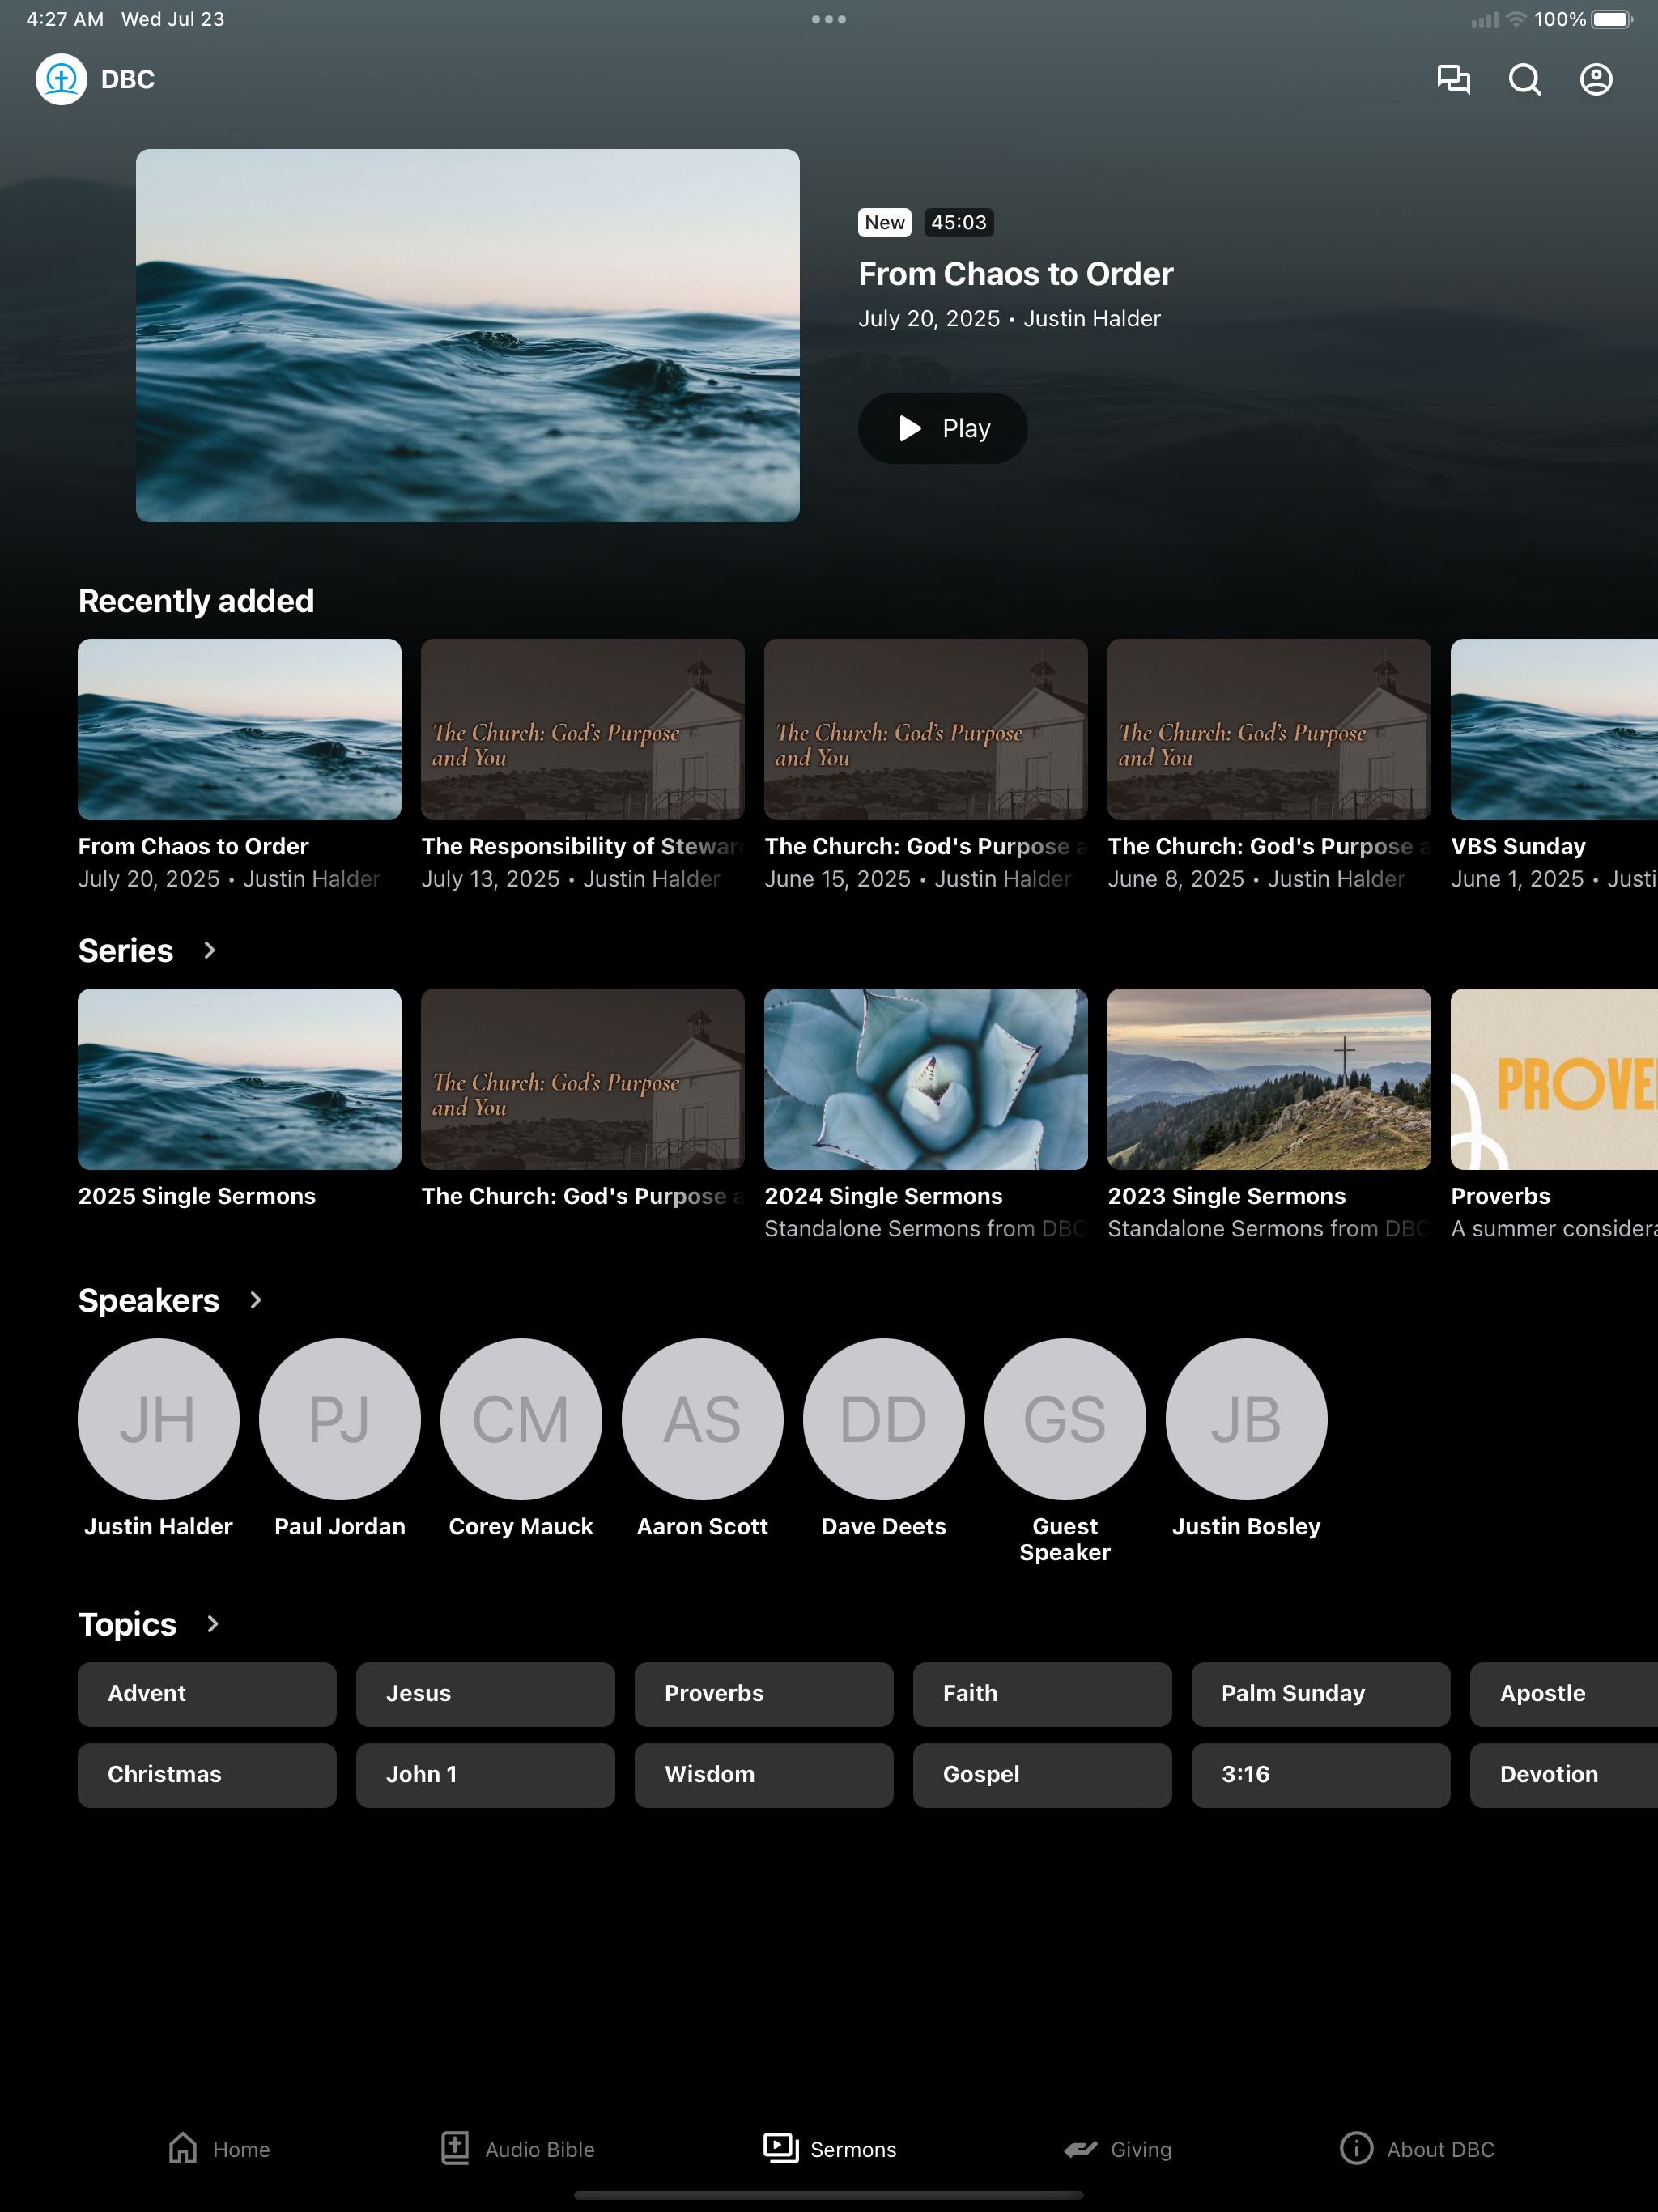Open search with the magnifier icon

tap(1525, 79)
